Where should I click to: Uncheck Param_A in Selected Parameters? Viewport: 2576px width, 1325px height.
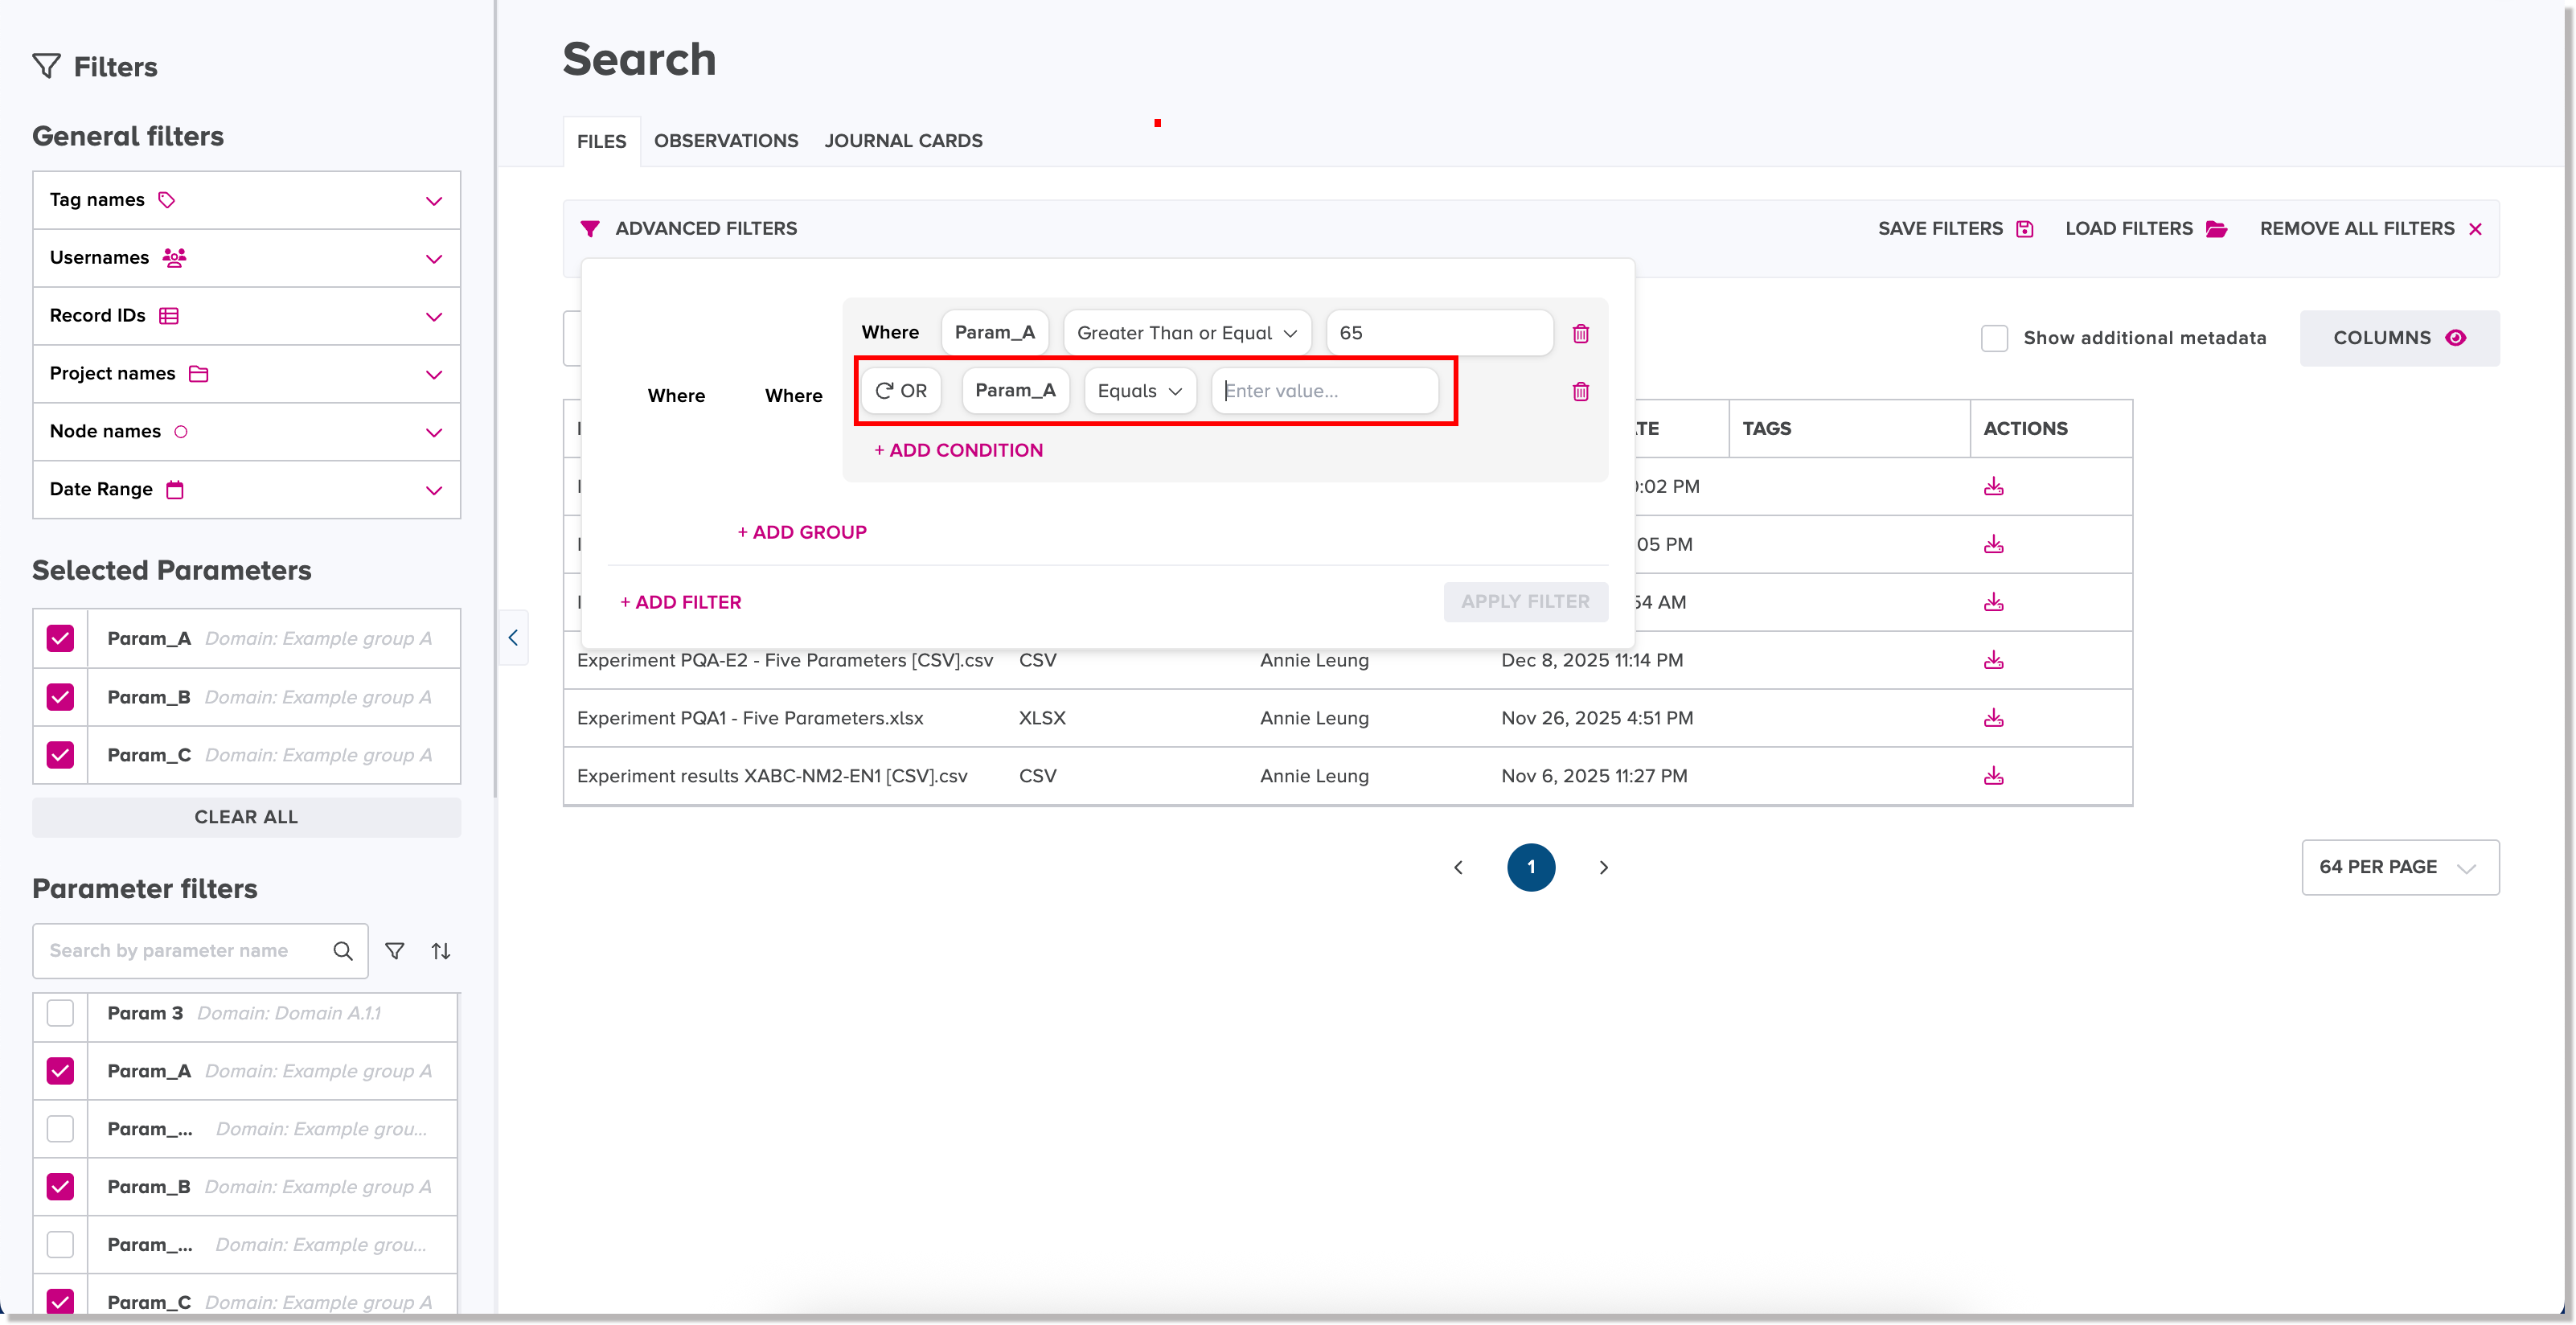click(60, 638)
